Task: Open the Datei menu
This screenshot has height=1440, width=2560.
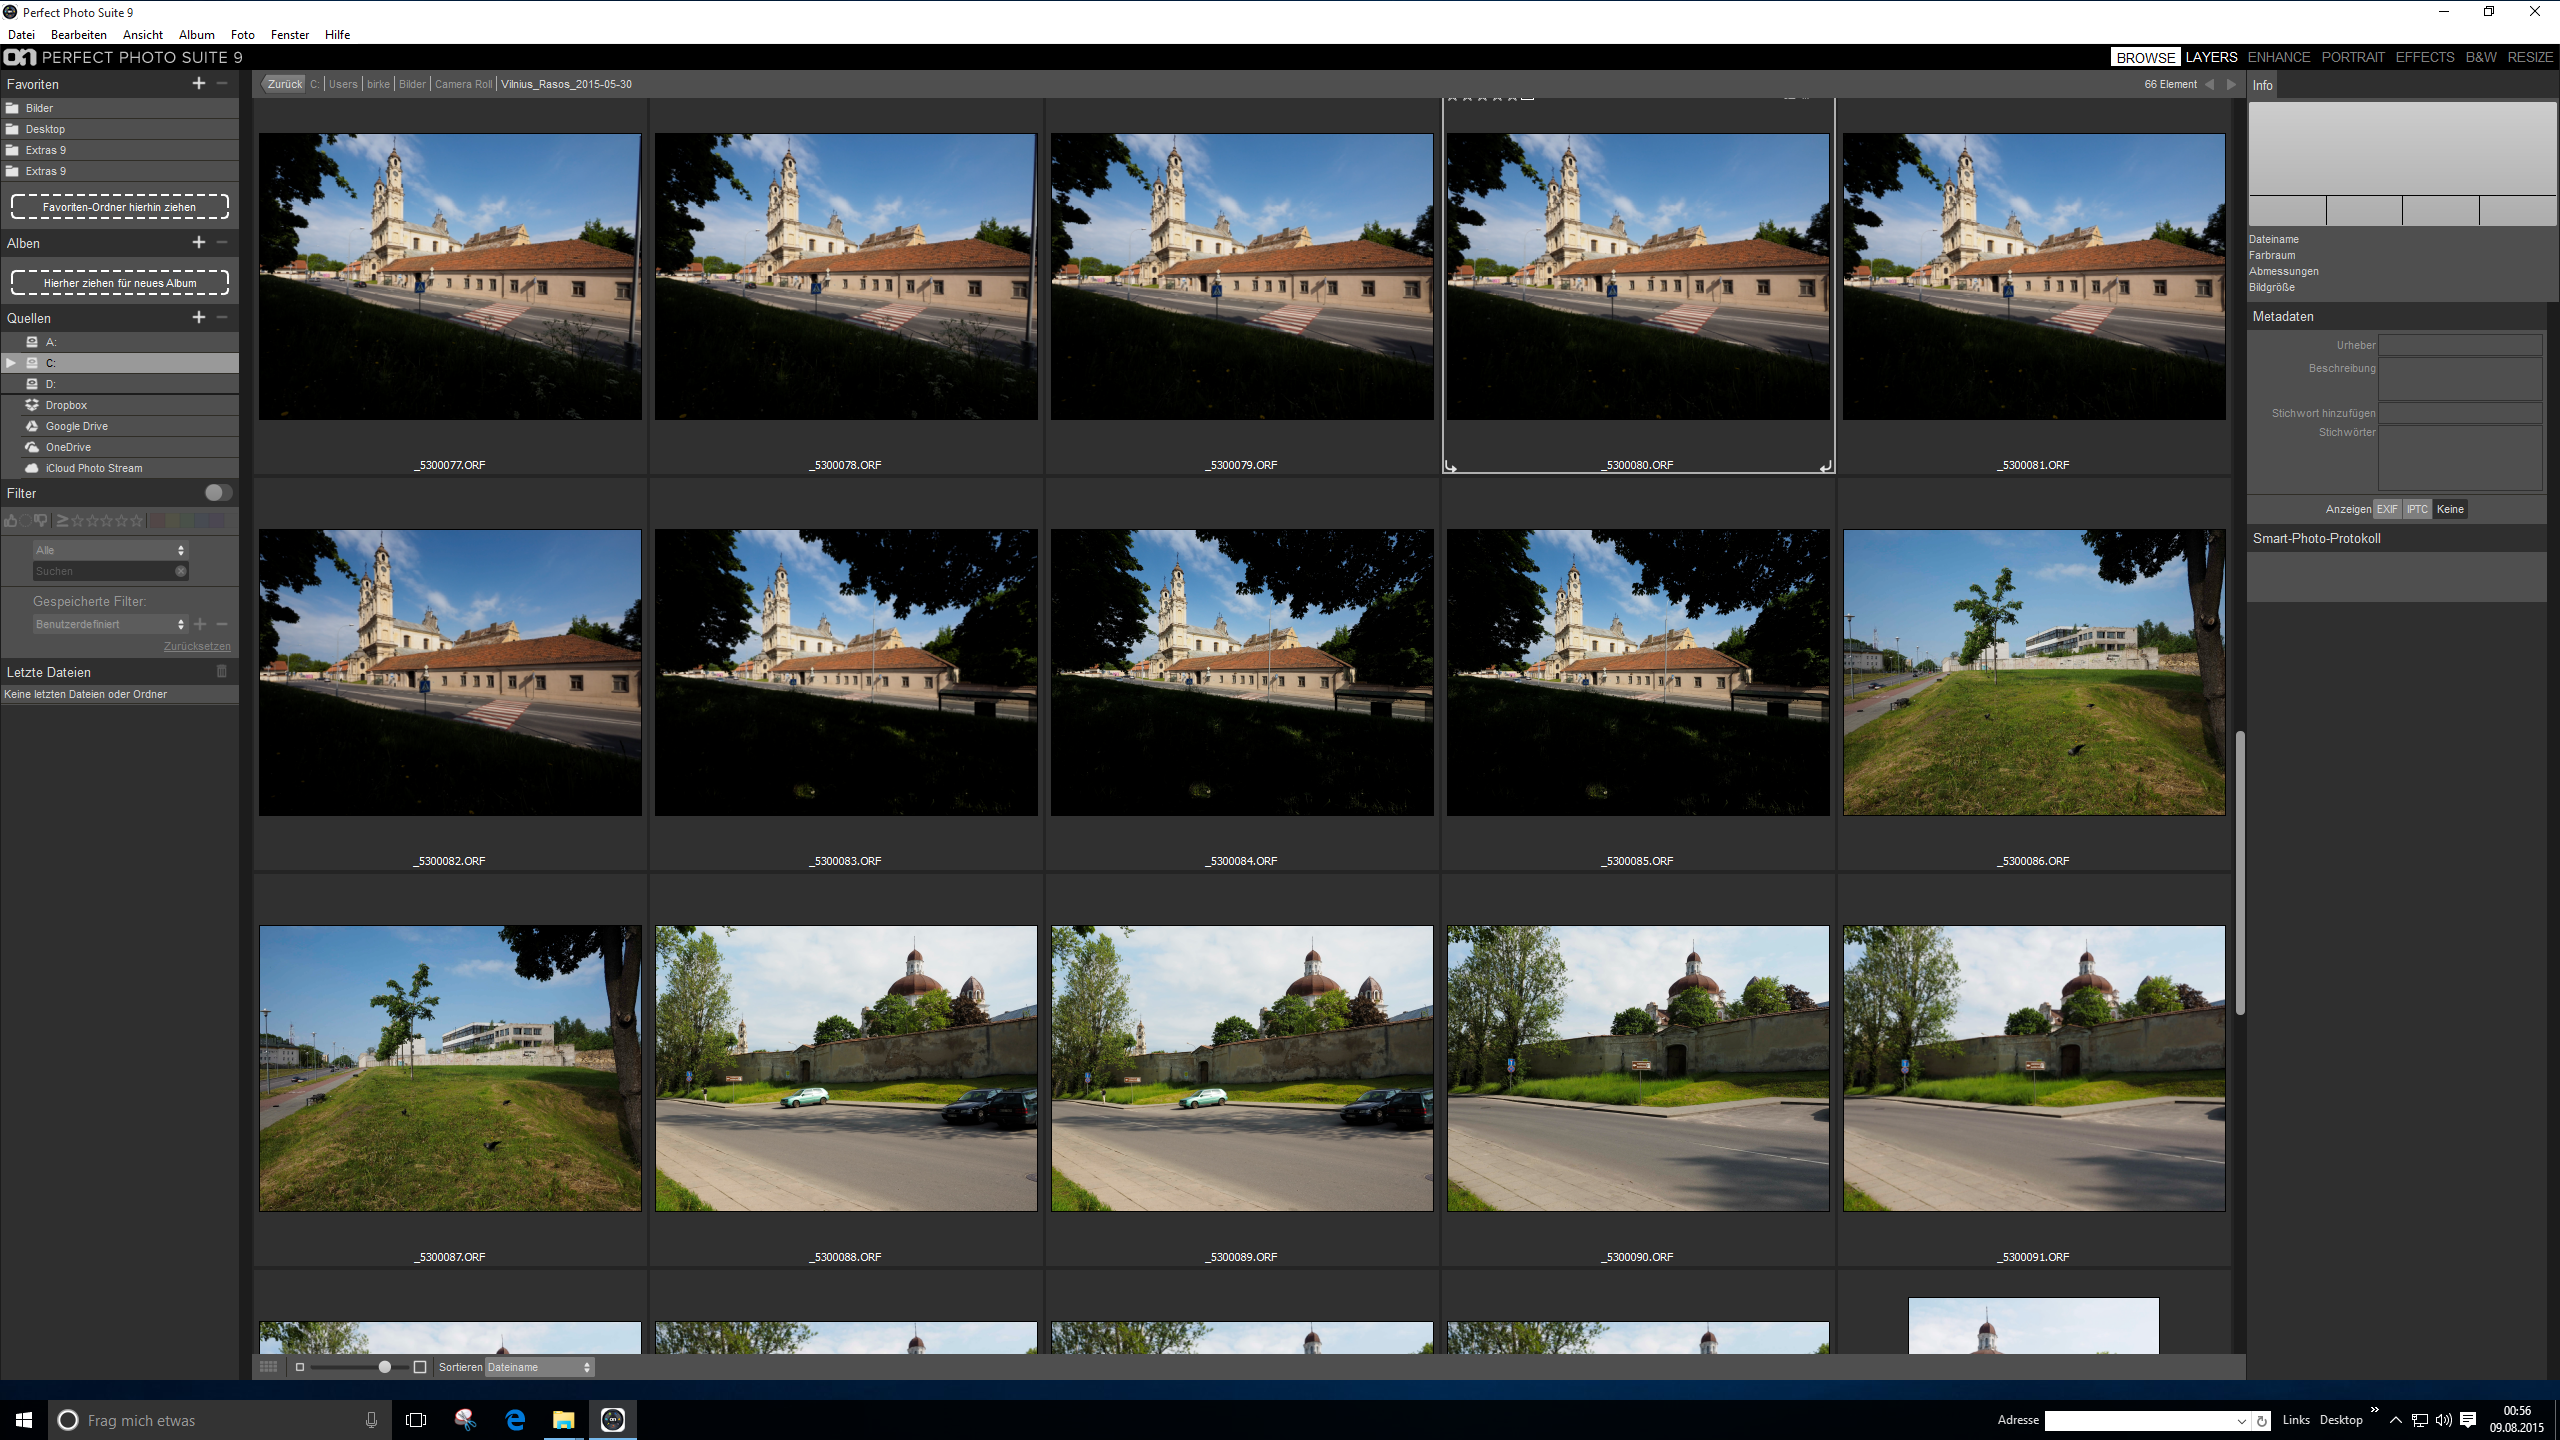Action: coord(21,34)
